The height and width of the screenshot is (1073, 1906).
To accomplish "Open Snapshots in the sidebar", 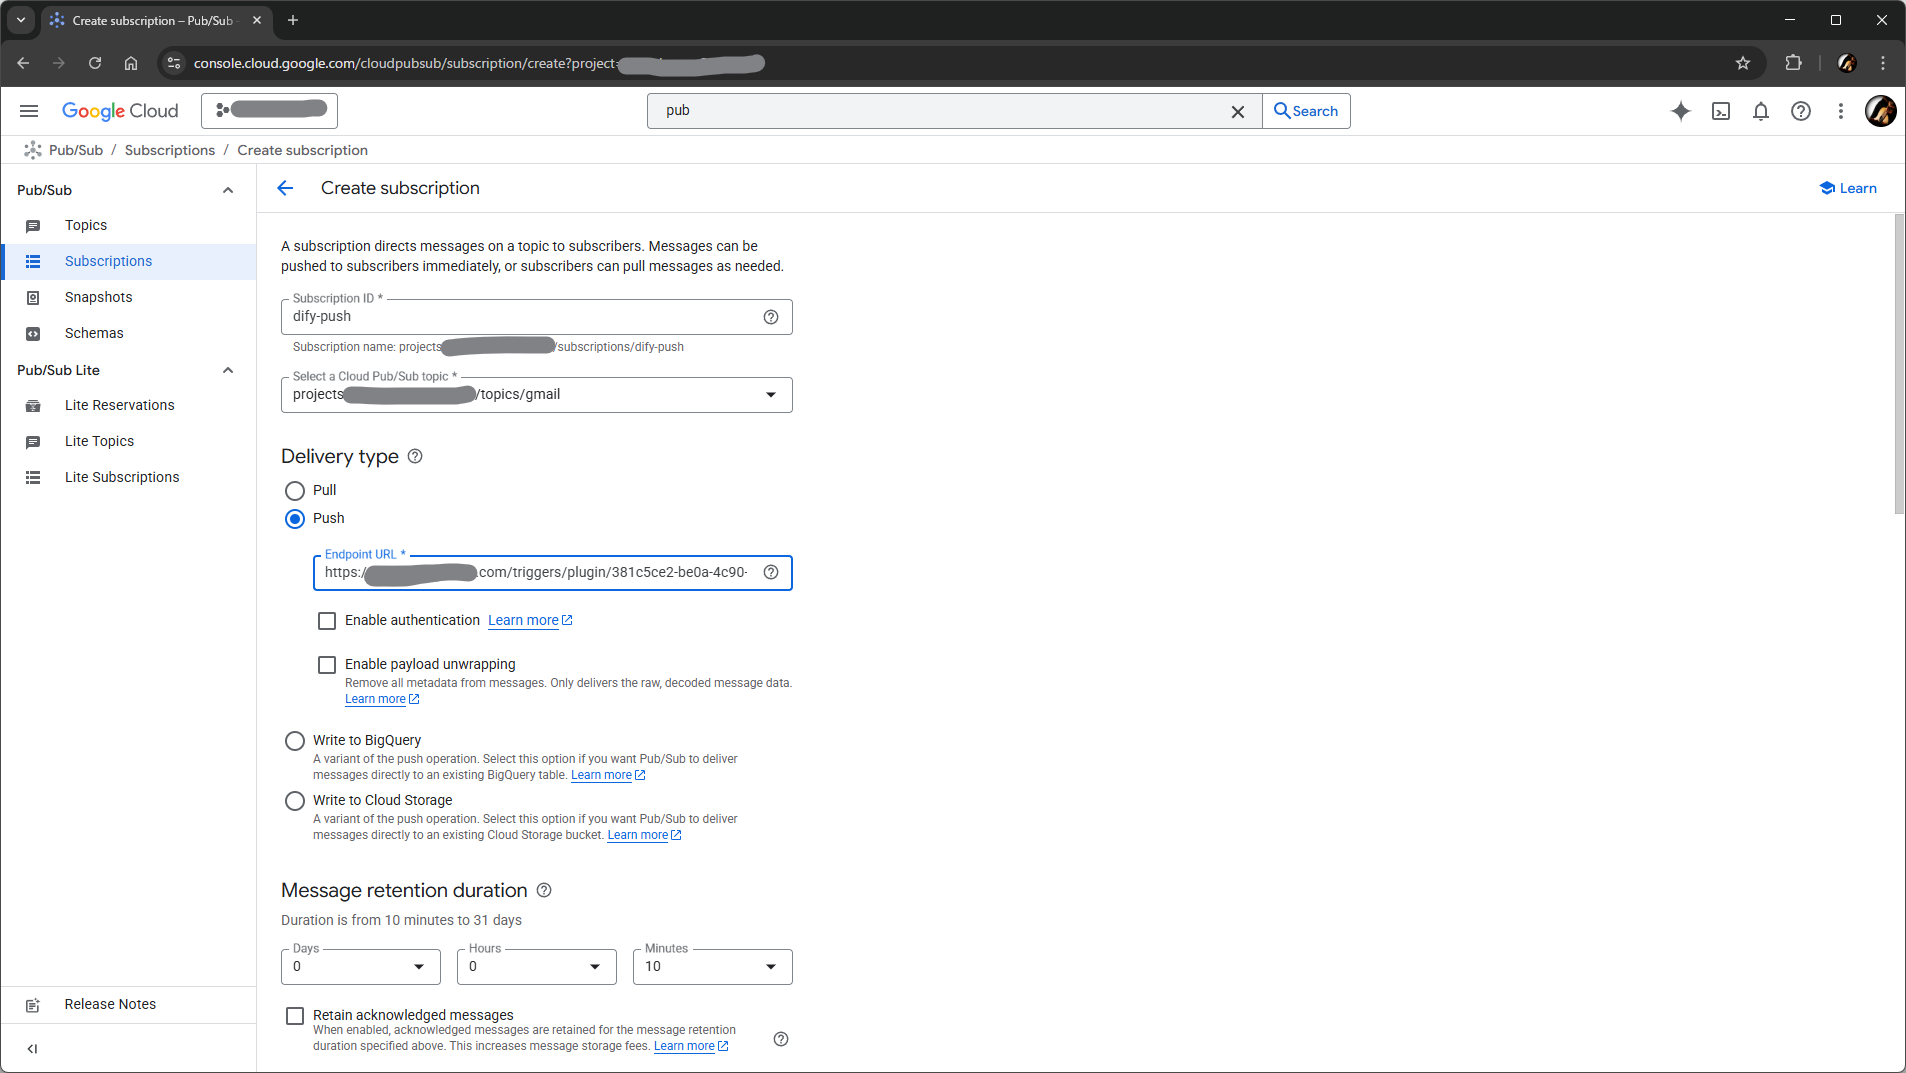I will (98, 298).
